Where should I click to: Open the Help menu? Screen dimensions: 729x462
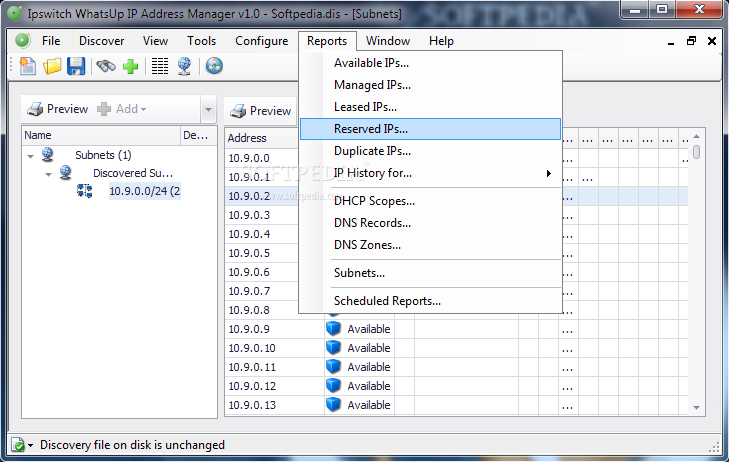pyautogui.click(x=441, y=41)
